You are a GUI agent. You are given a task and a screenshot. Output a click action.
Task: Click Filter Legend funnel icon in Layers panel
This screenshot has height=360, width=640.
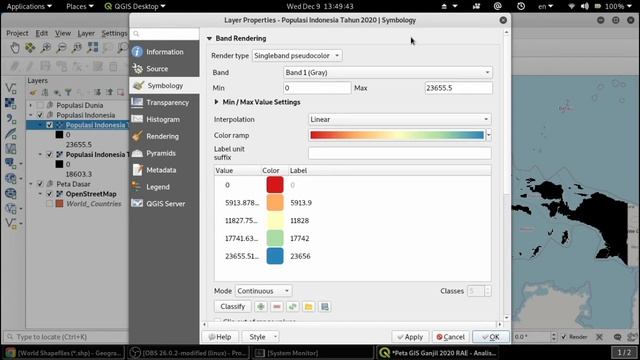[68, 93]
